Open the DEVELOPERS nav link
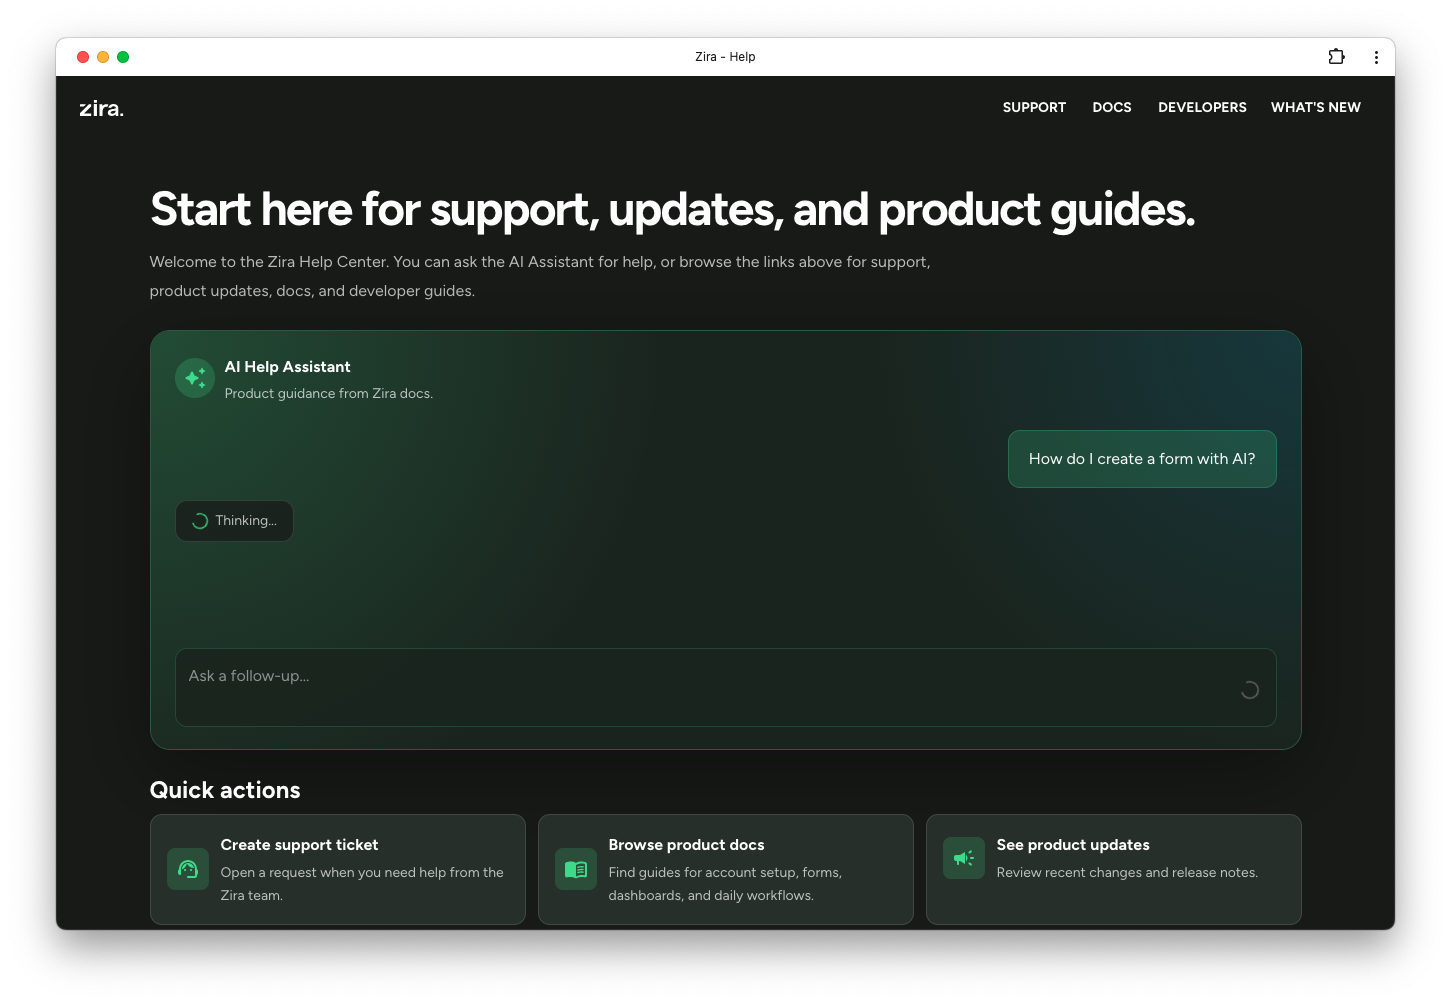1451x1004 pixels. (1202, 107)
